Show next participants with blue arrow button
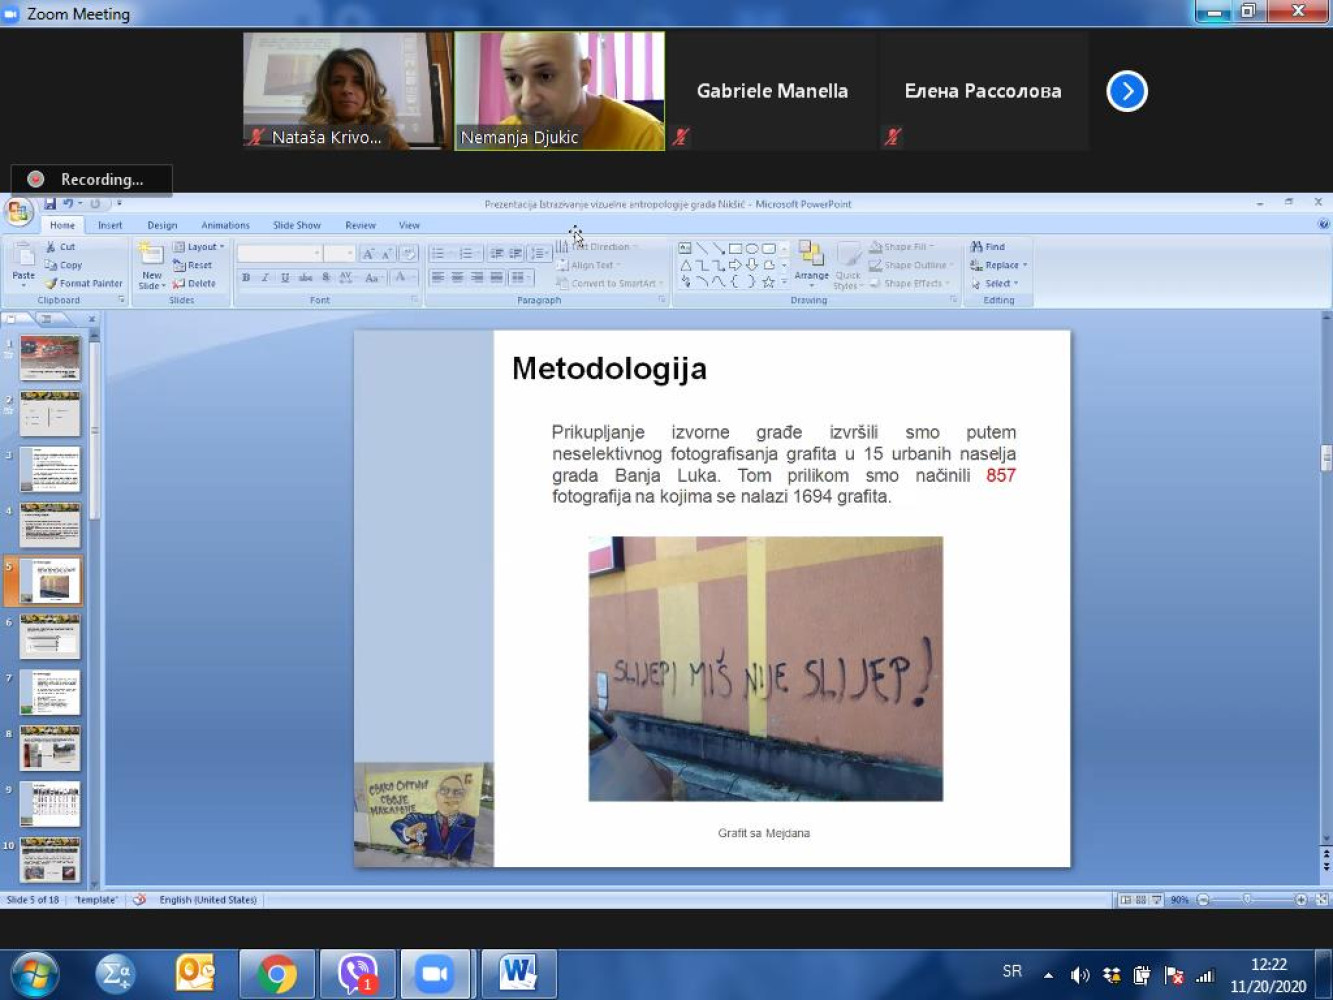1333x1000 pixels. 1127,91
